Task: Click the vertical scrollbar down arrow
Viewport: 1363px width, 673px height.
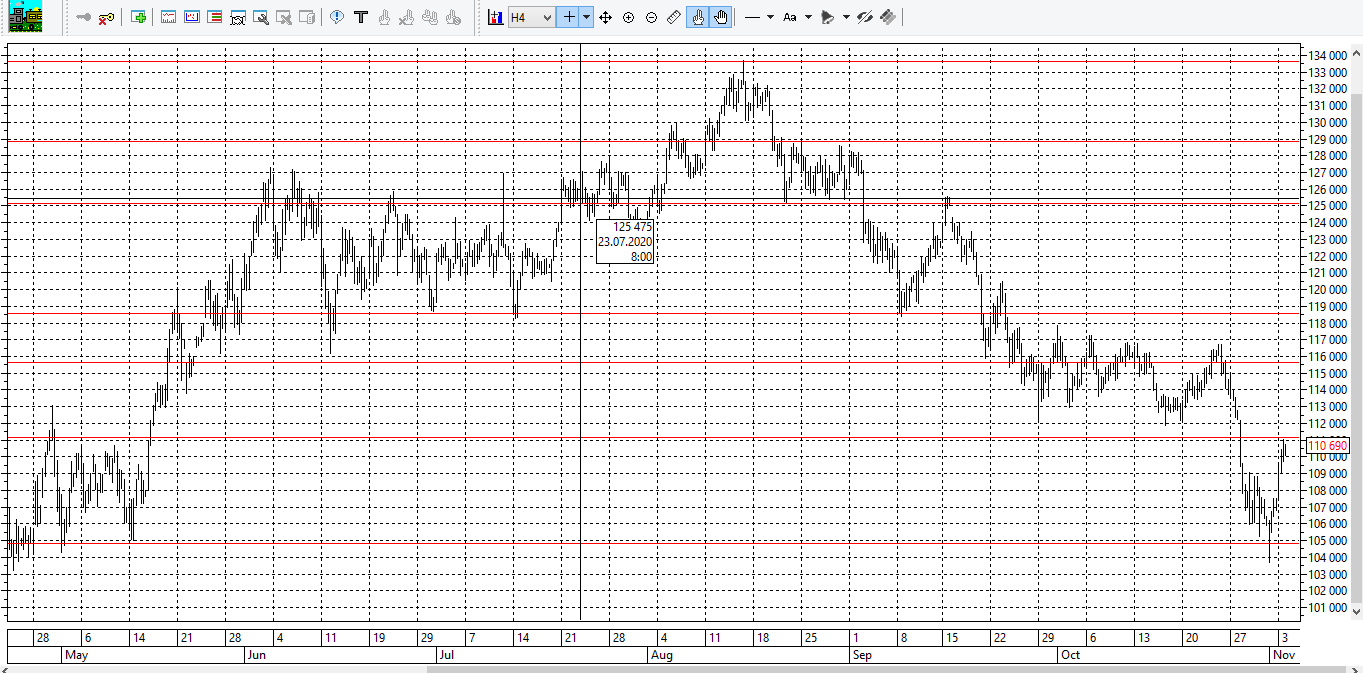Action: [x=1357, y=610]
